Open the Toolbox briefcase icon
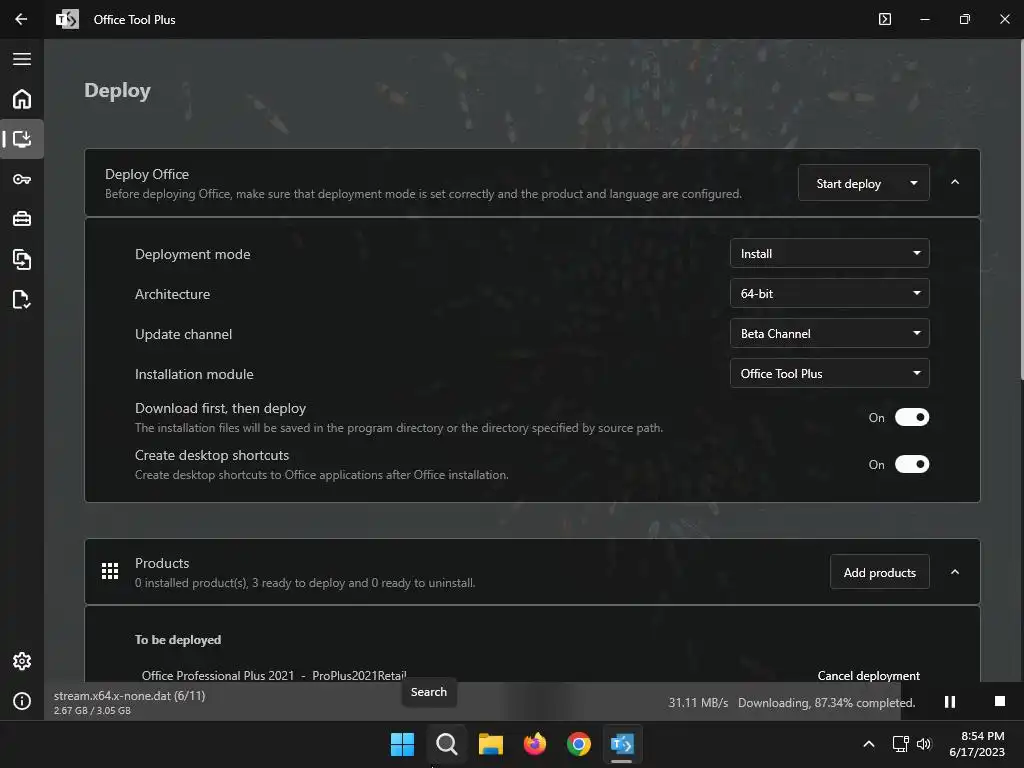Image resolution: width=1024 pixels, height=768 pixels. click(x=22, y=219)
